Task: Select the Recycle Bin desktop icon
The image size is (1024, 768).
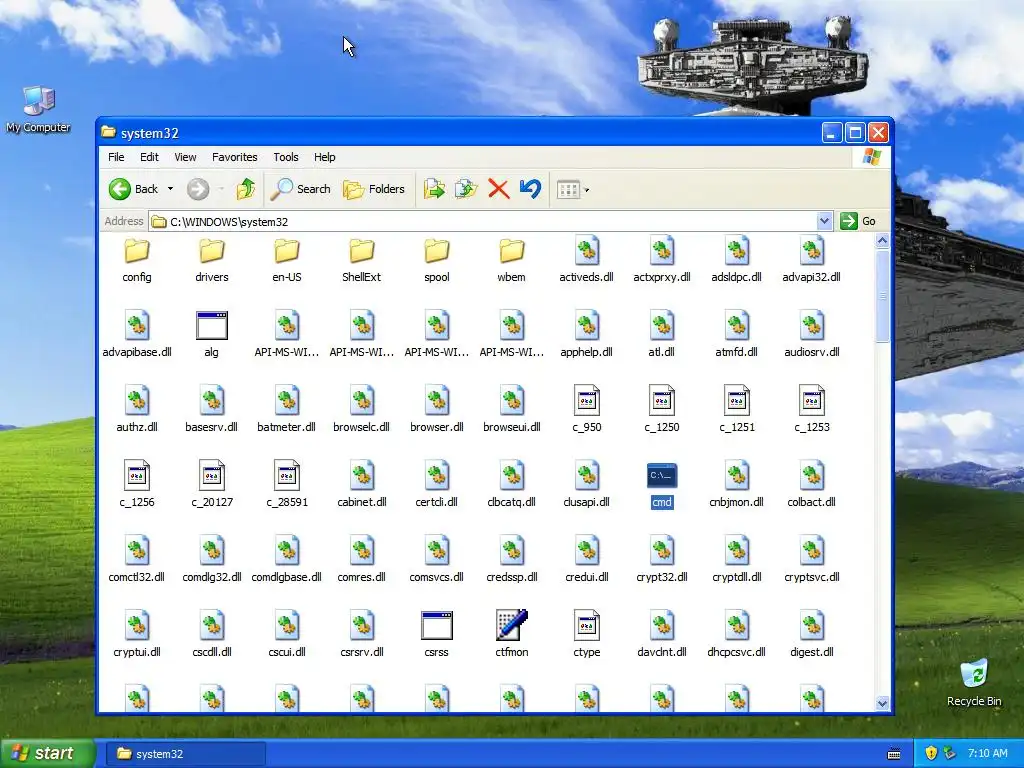Action: pyautogui.click(x=974, y=683)
